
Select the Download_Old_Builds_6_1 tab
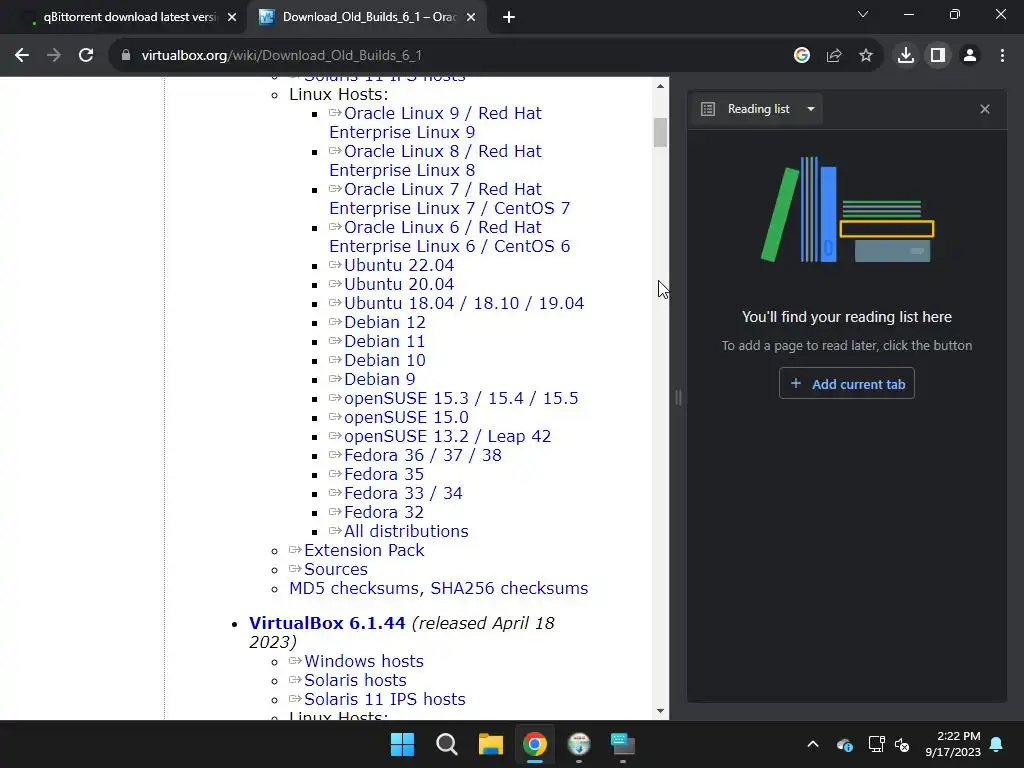tap(366, 18)
